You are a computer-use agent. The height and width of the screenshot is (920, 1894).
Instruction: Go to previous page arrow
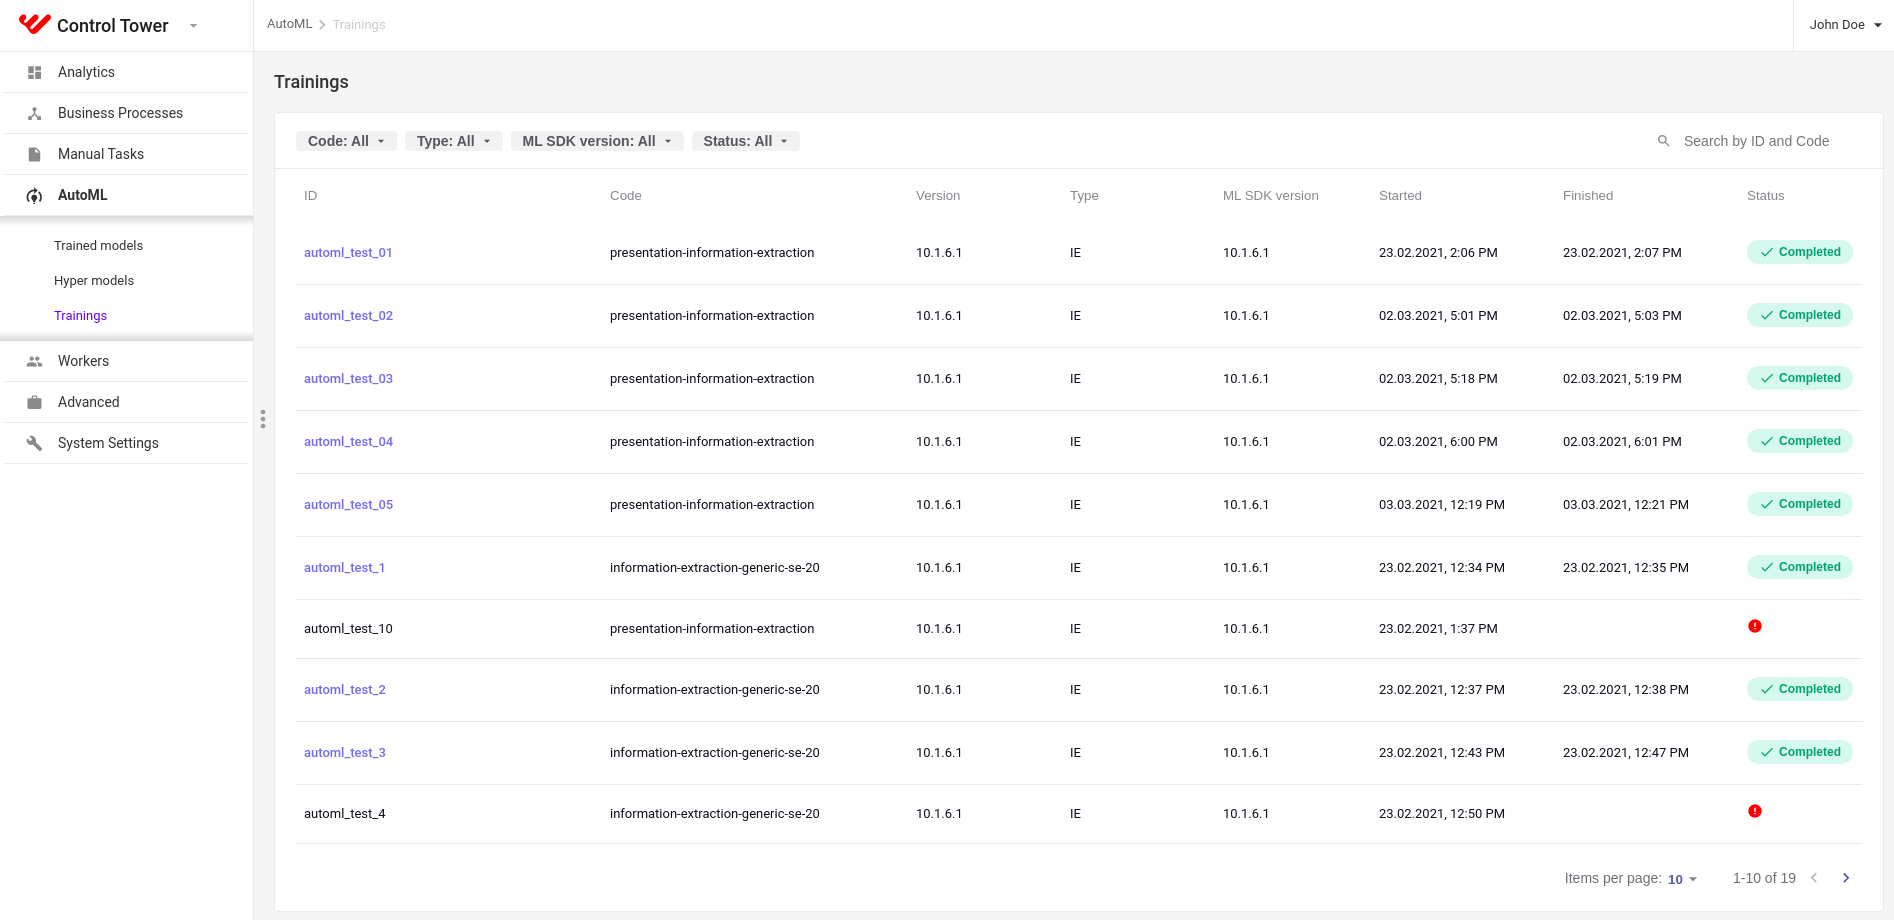[x=1814, y=878]
